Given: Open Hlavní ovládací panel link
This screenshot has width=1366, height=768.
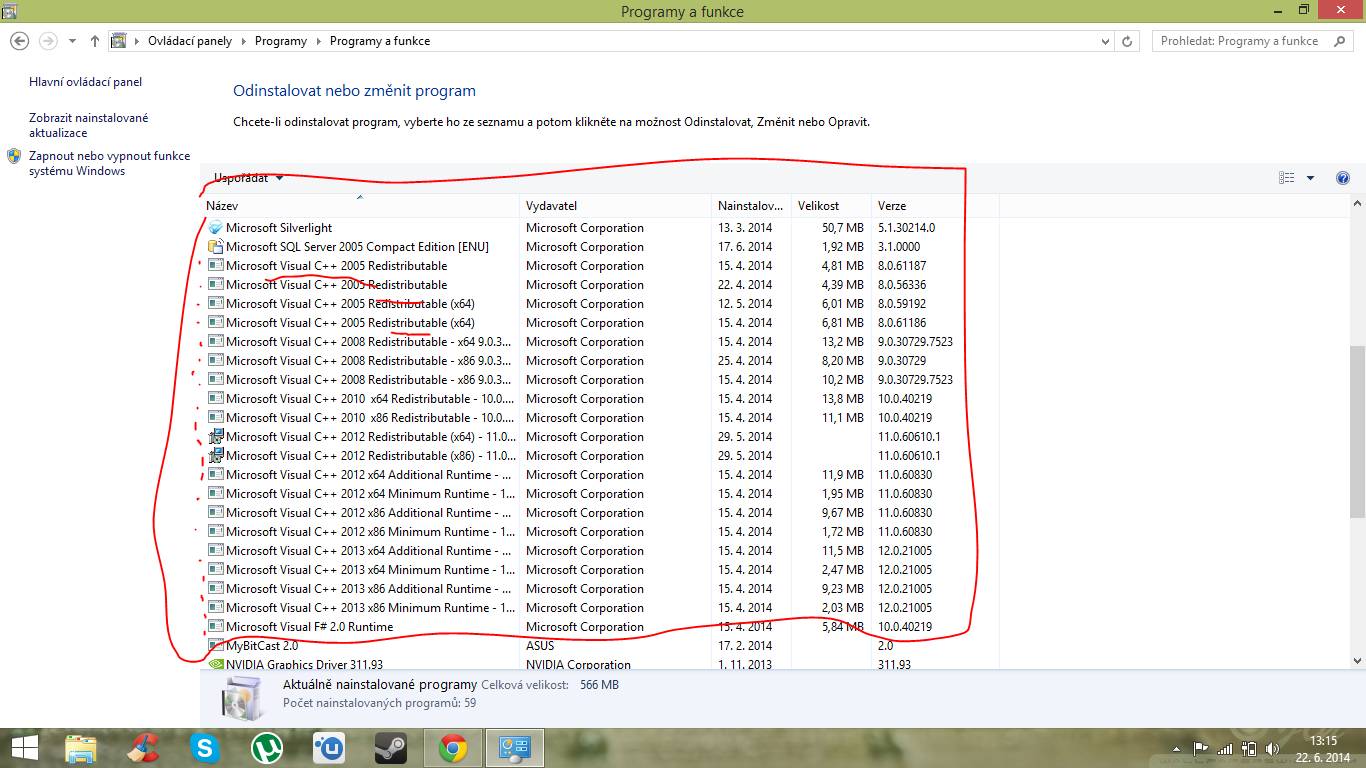Looking at the screenshot, I should (x=86, y=82).
